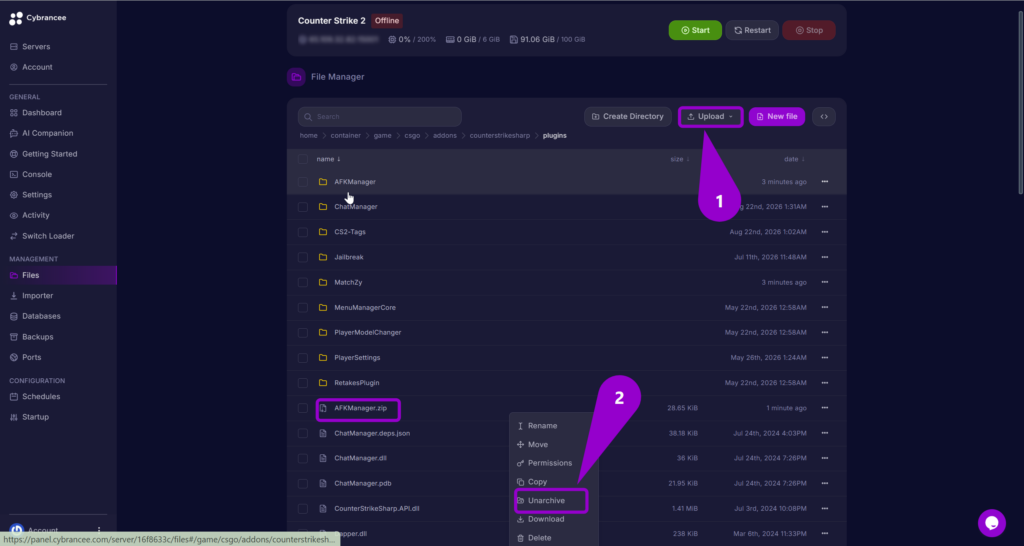
Task: Click the account avatar icon at bottom
Action: click(17, 530)
